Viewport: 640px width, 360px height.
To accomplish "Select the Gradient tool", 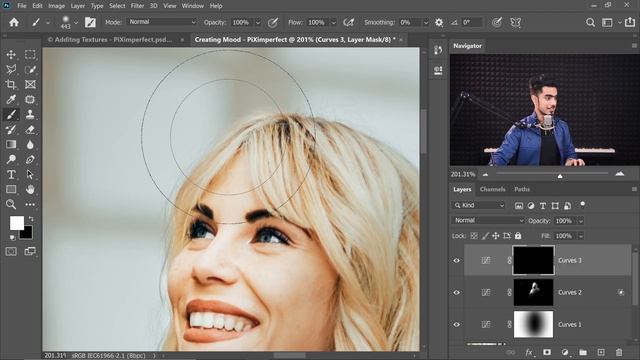I will point(11,144).
